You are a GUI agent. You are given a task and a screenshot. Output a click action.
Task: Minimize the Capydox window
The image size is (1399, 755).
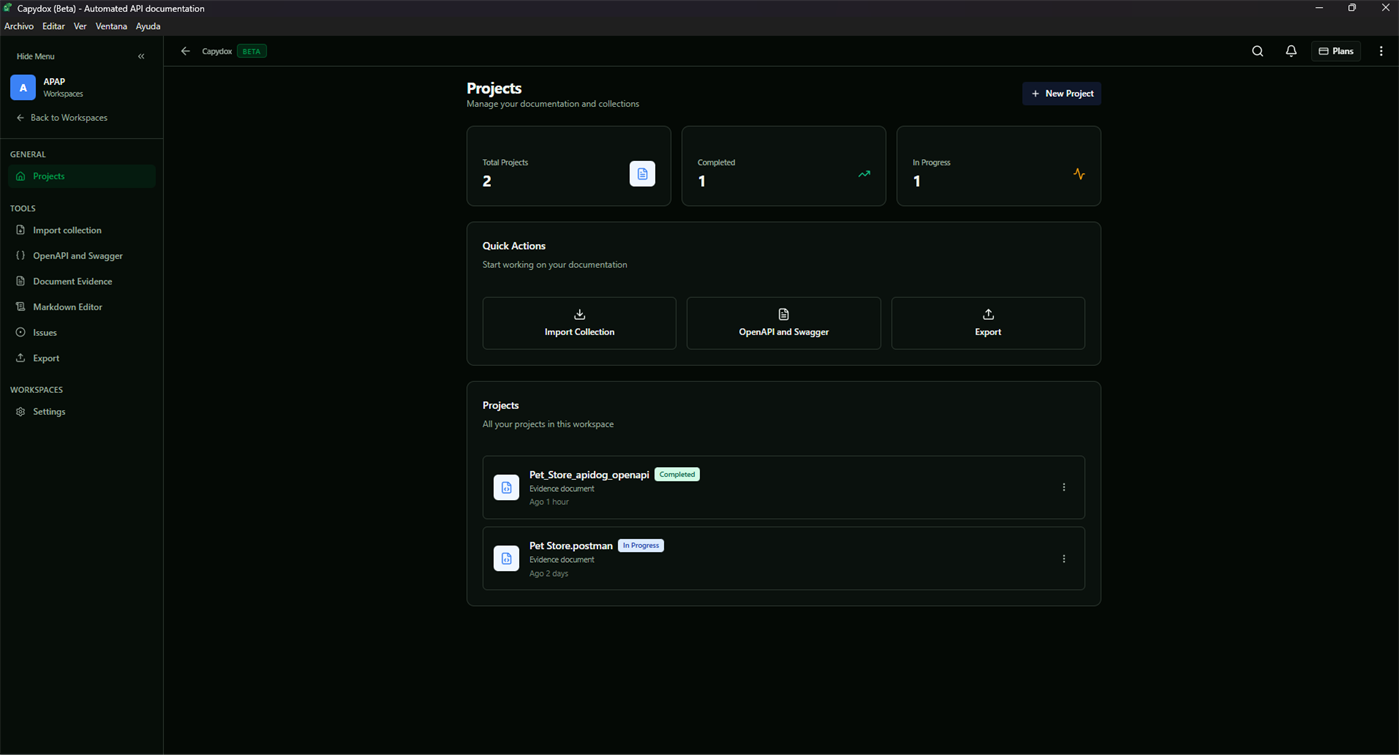click(1319, 8)
